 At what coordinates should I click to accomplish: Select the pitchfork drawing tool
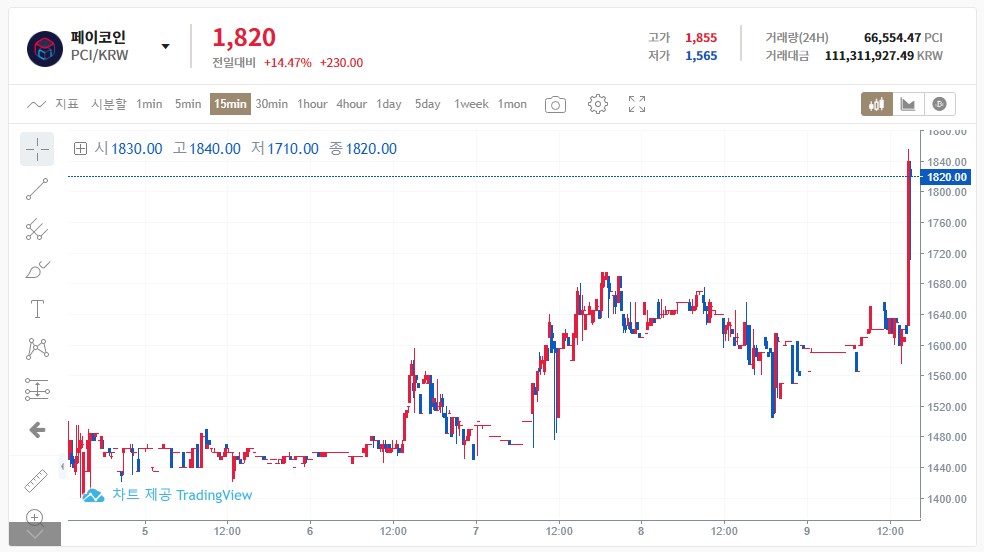(x=37, y=230)
